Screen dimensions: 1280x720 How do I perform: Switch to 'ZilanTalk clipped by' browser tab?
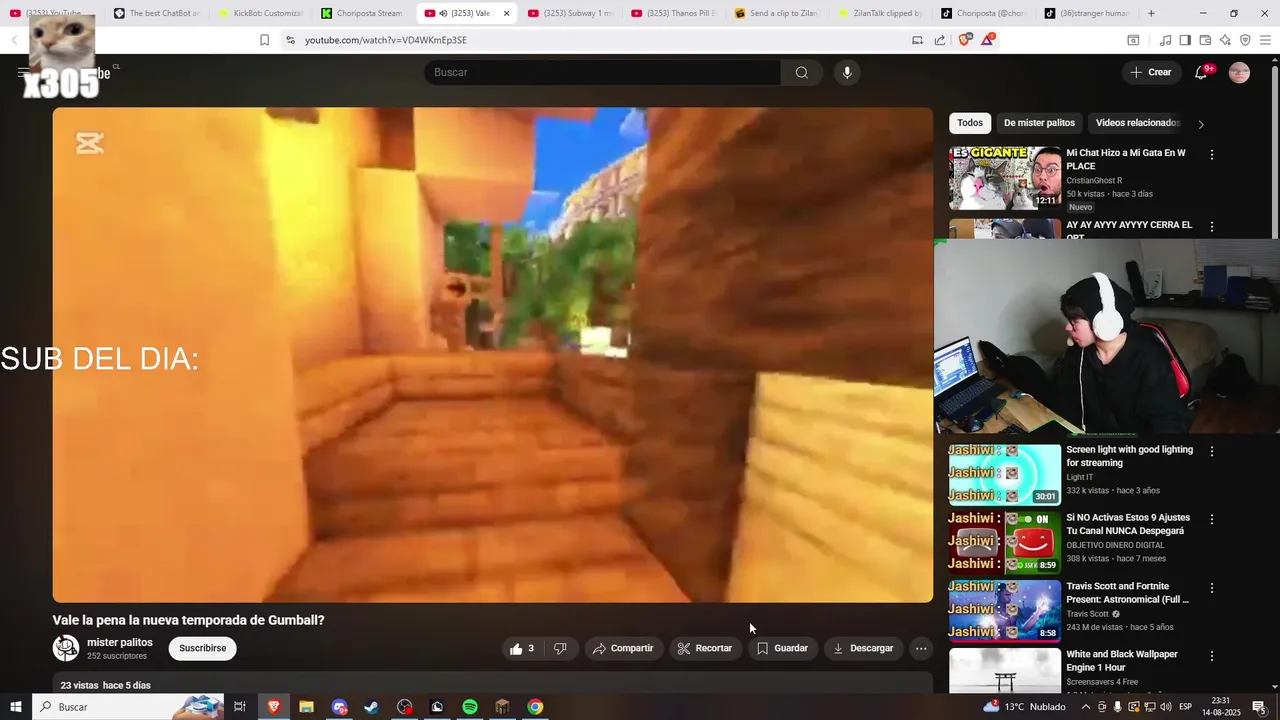click(880, 13)
